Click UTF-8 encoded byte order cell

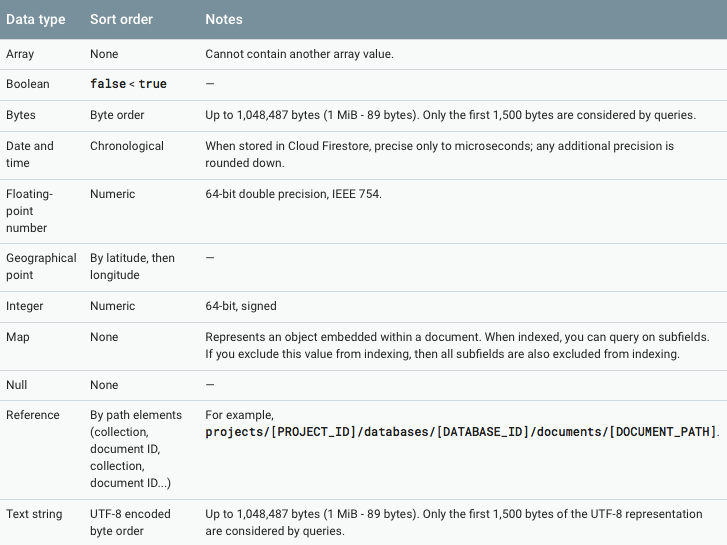pyautogui.click(x=130, y=522)
